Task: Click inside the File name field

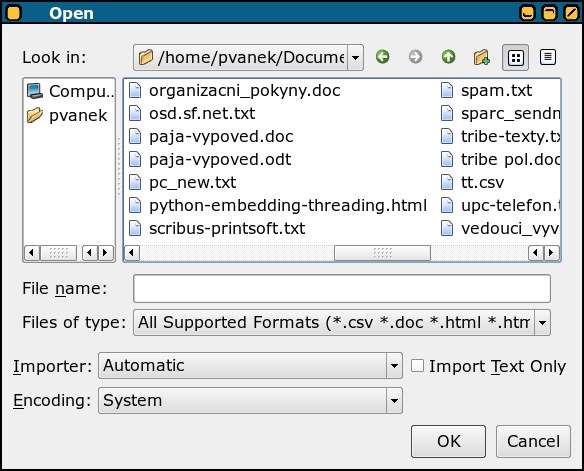Action: (342, 289)
